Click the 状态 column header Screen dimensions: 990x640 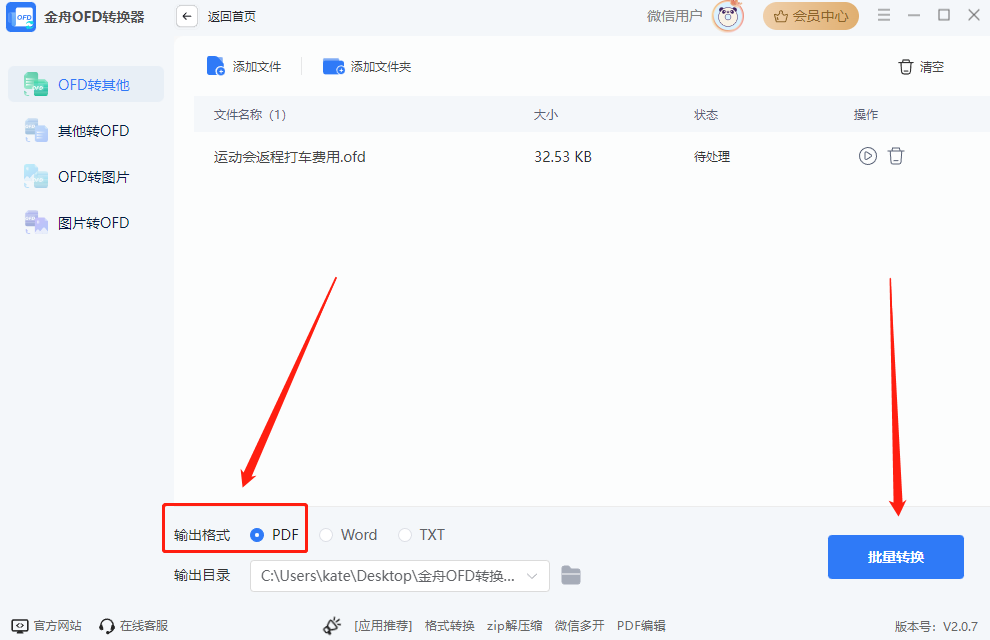click(x=706, y=114)
